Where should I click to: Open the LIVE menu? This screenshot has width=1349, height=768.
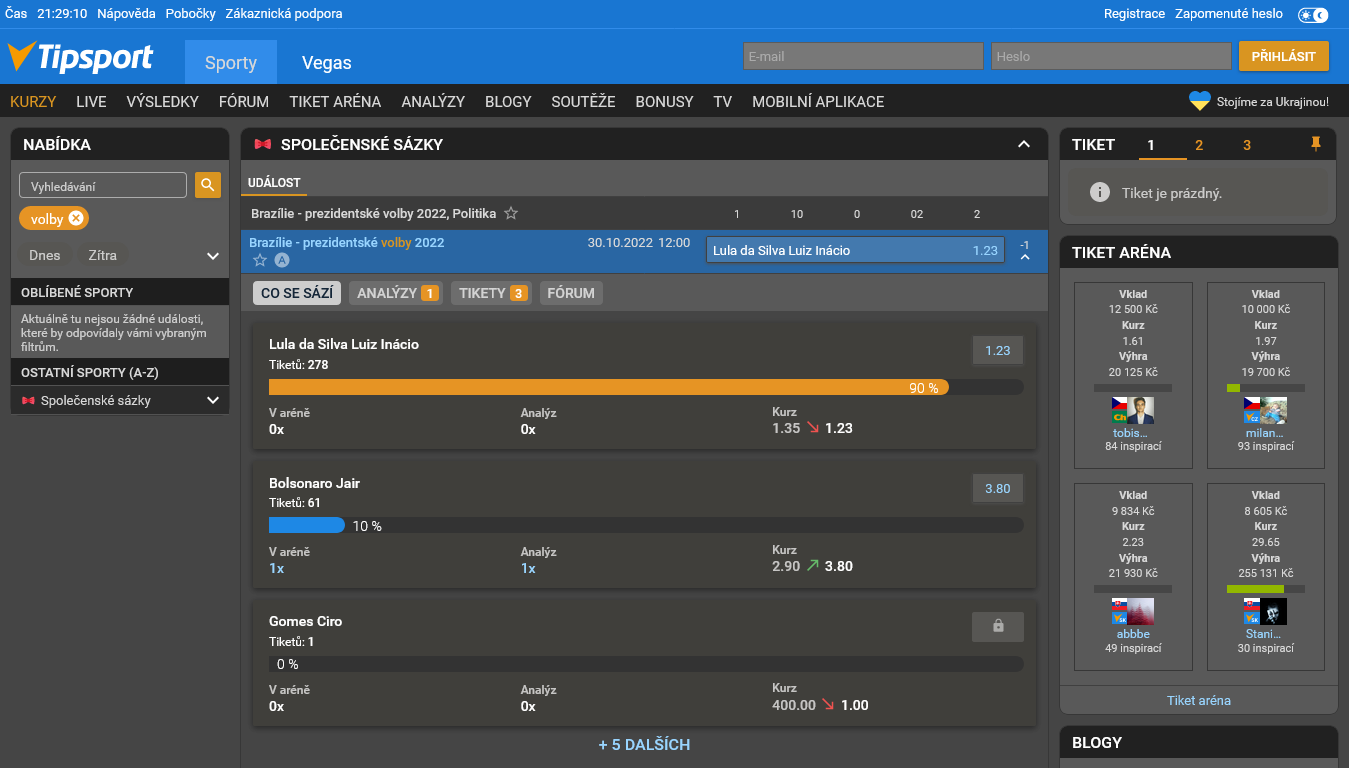[91, 101]
